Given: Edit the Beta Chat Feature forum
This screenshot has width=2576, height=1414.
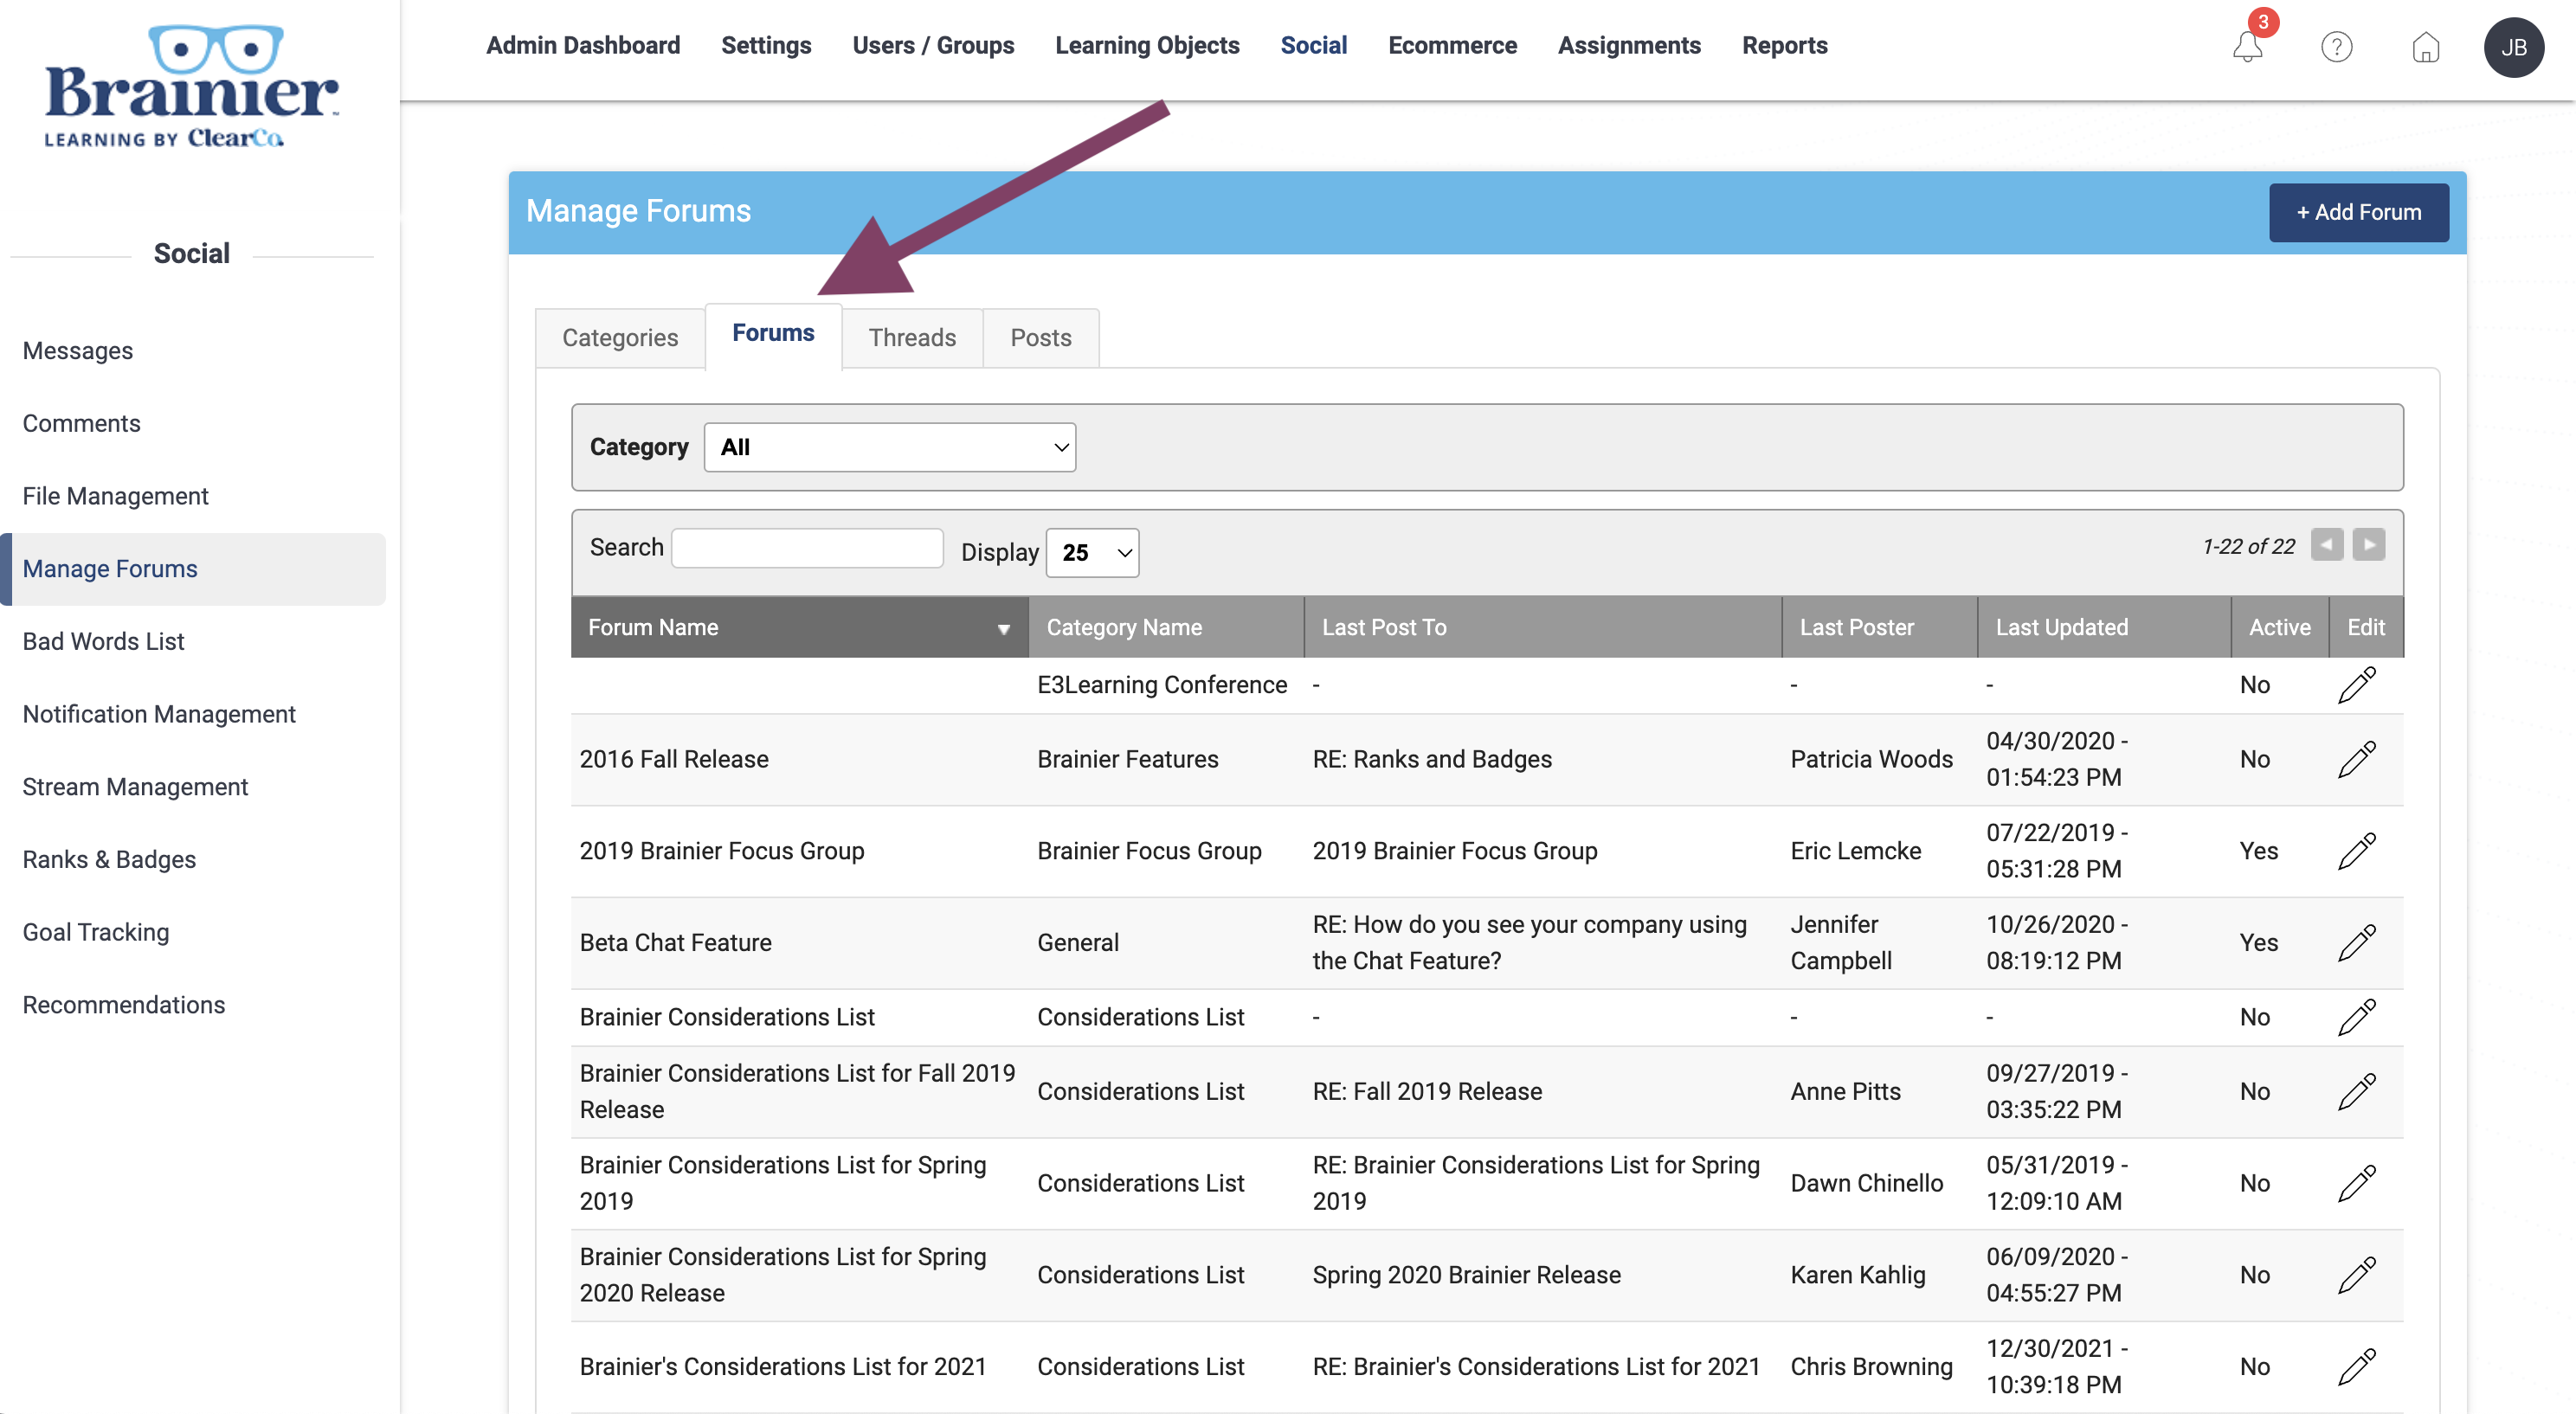Looking at the screenshot, I should click(x=2356, y=943).
